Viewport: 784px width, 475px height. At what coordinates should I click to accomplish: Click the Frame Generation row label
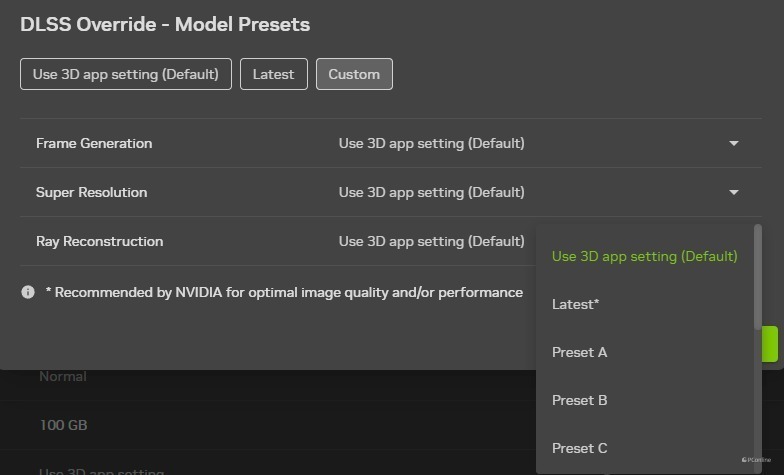click(94, 143)
